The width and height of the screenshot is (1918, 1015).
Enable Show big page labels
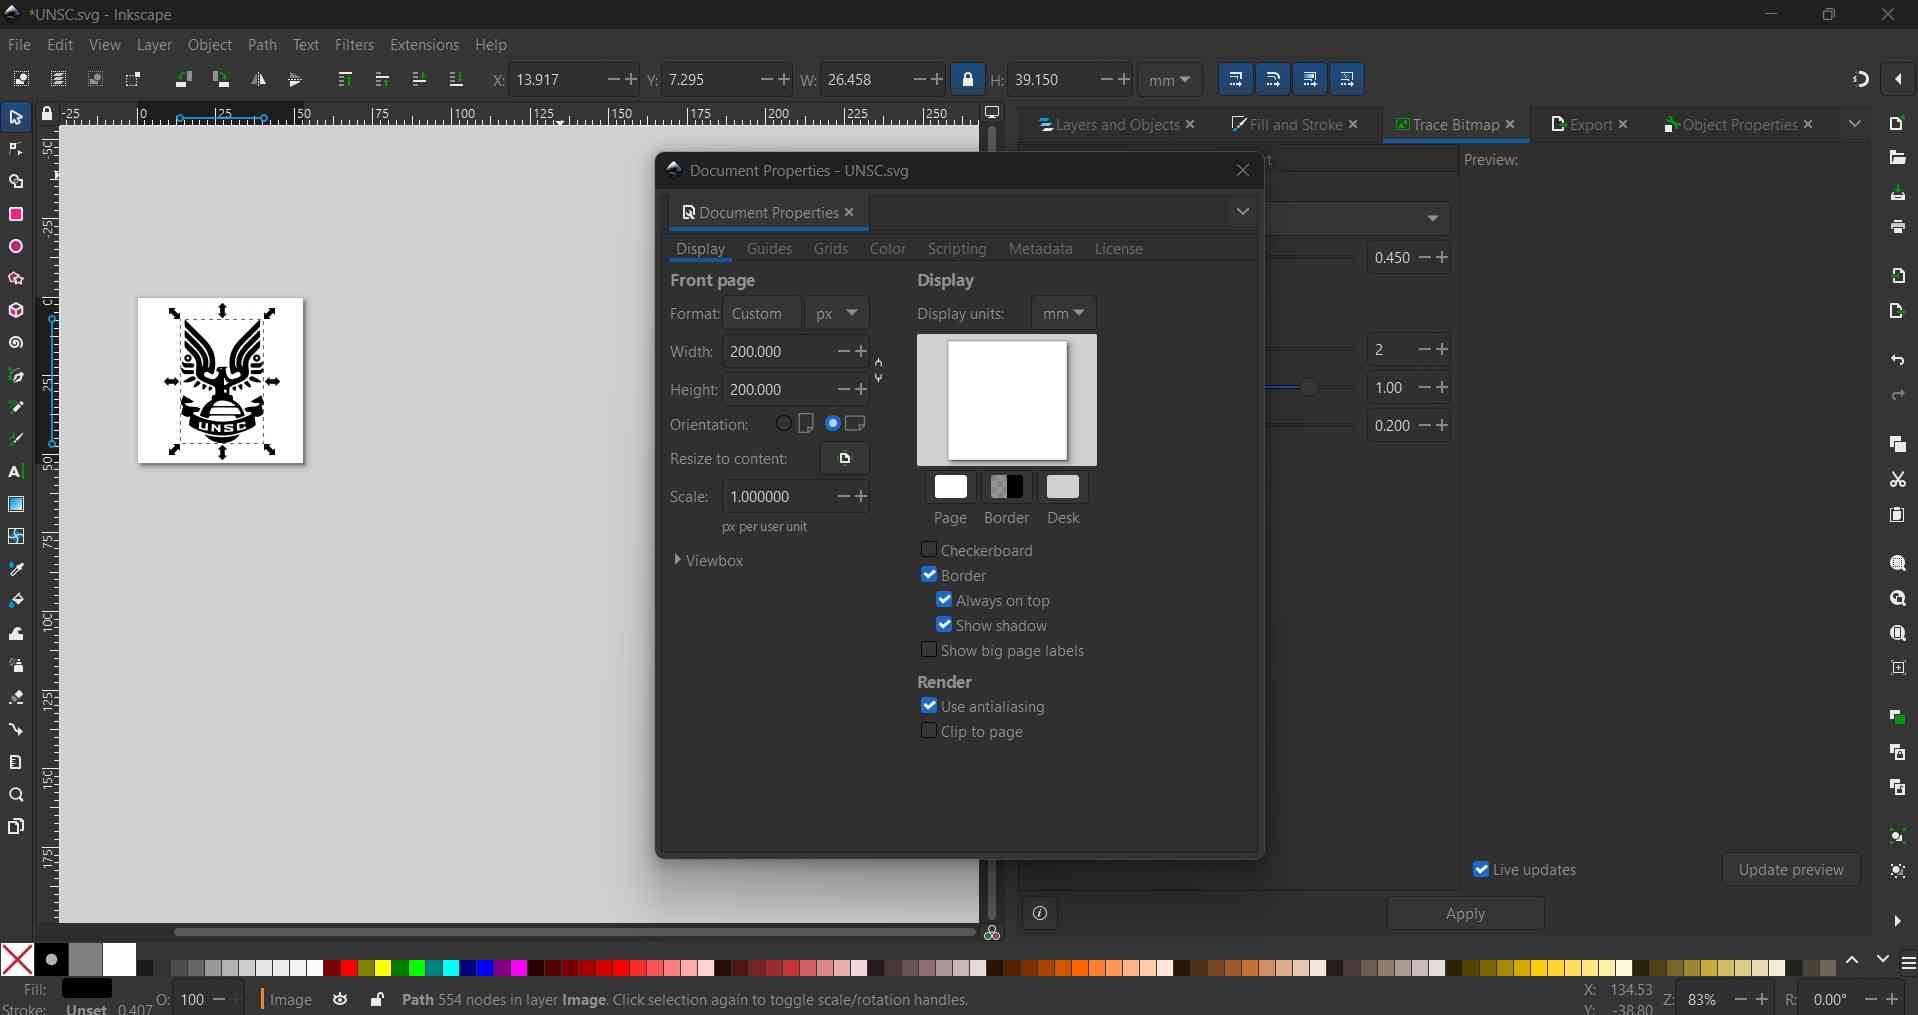pos(929,650)
